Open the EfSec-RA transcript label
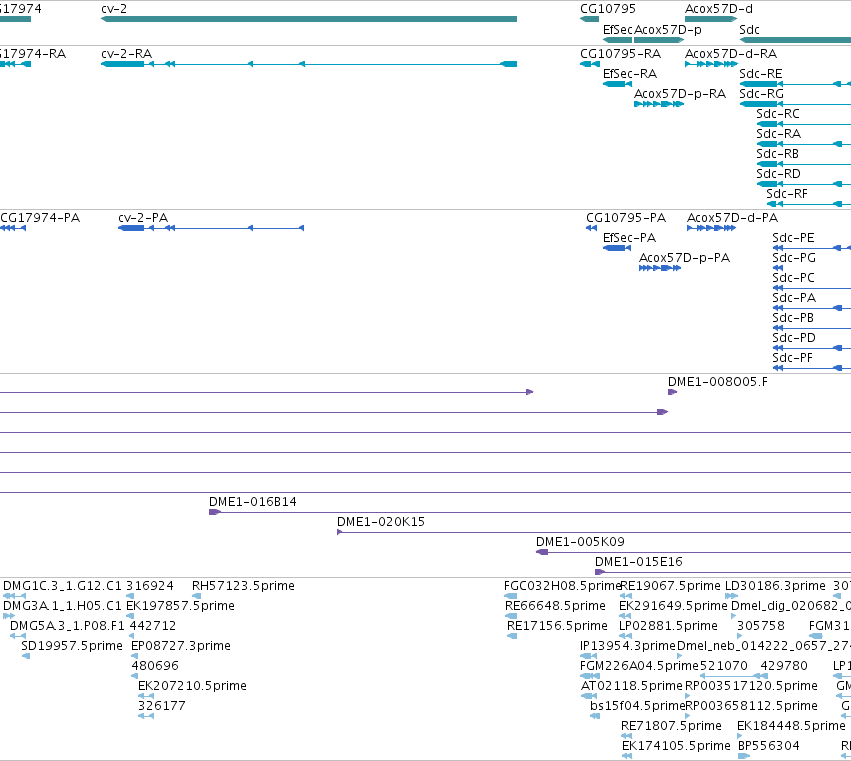This screenshot has height=761, width=851. coord(630,74)
